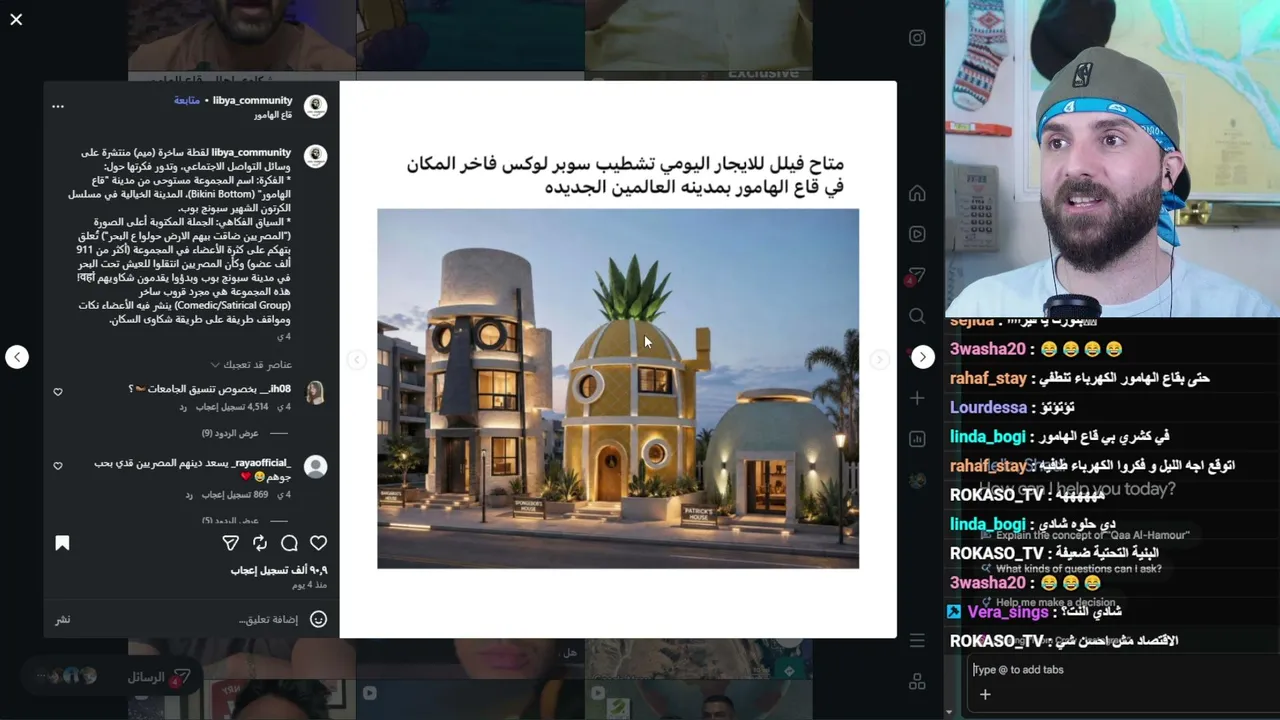This screenshot has width=1280, height=720.
Task: Create a new post with plus icon
Action: (x=917, y=398)
